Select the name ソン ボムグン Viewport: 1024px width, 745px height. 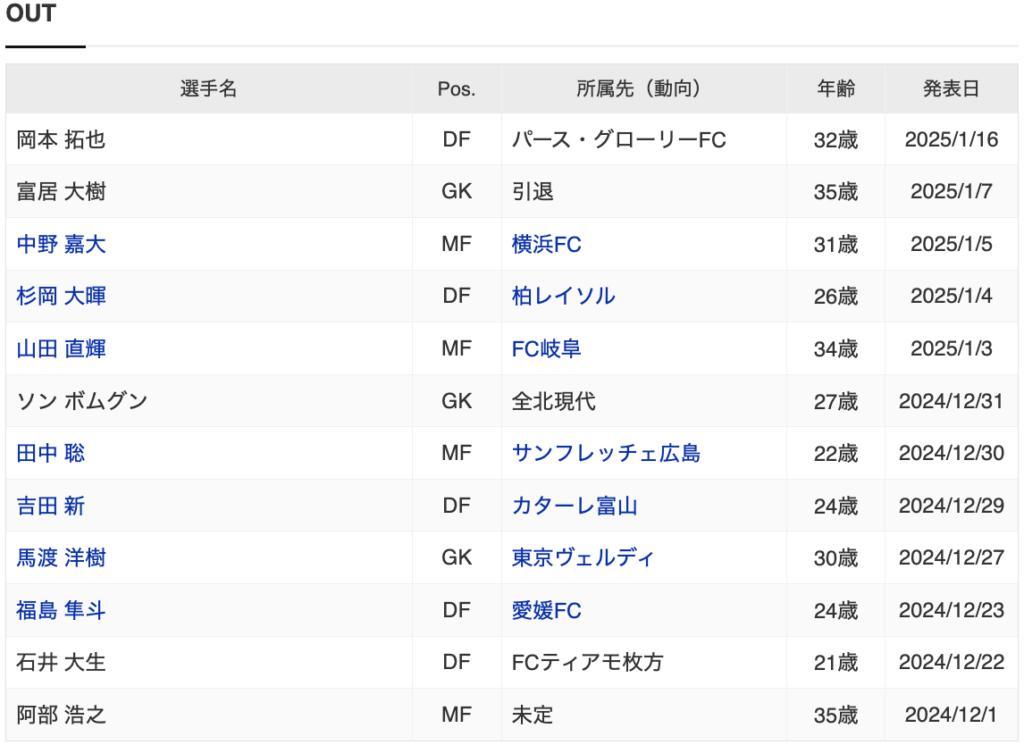pos(82,401)
